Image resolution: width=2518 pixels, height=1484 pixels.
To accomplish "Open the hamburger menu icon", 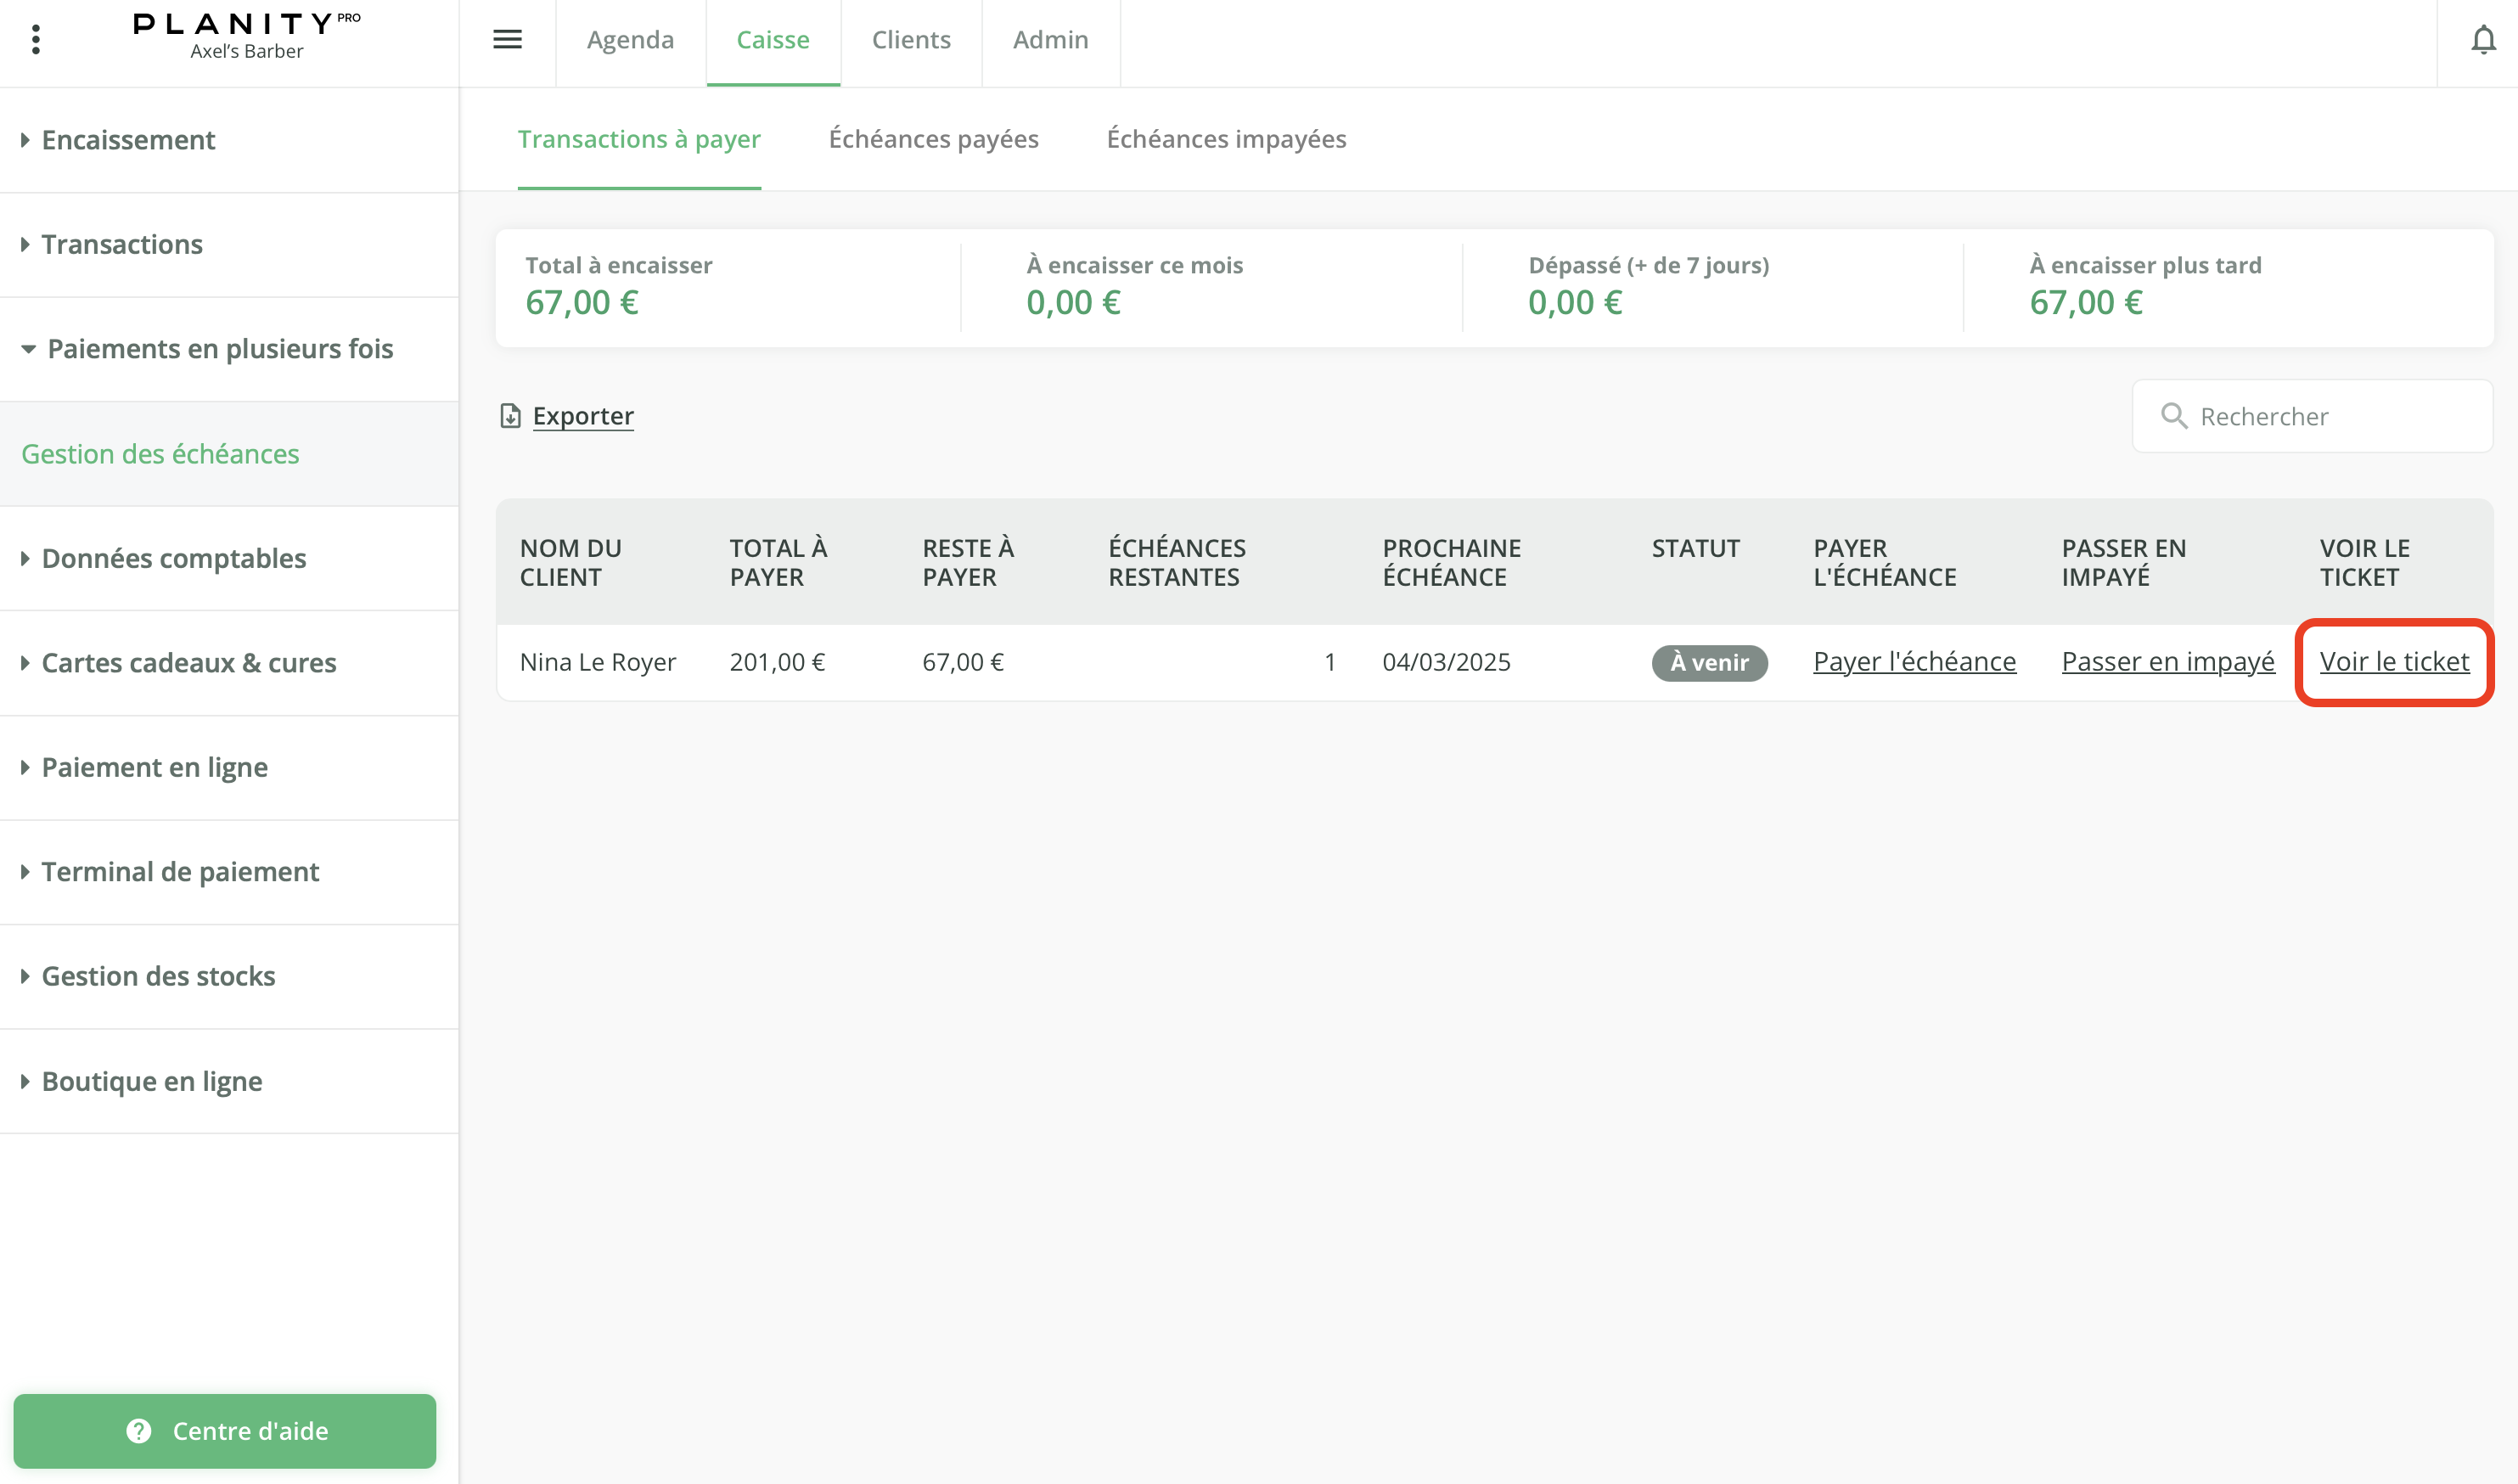I will [x=507, y=39].
